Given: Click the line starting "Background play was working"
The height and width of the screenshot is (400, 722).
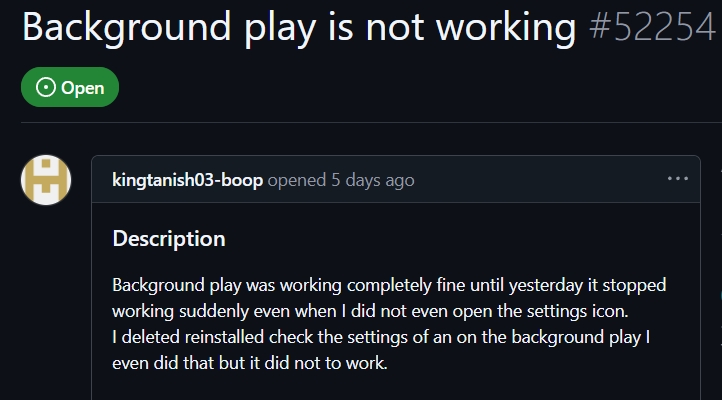Looking at the screenshot, I should (388, 285).
